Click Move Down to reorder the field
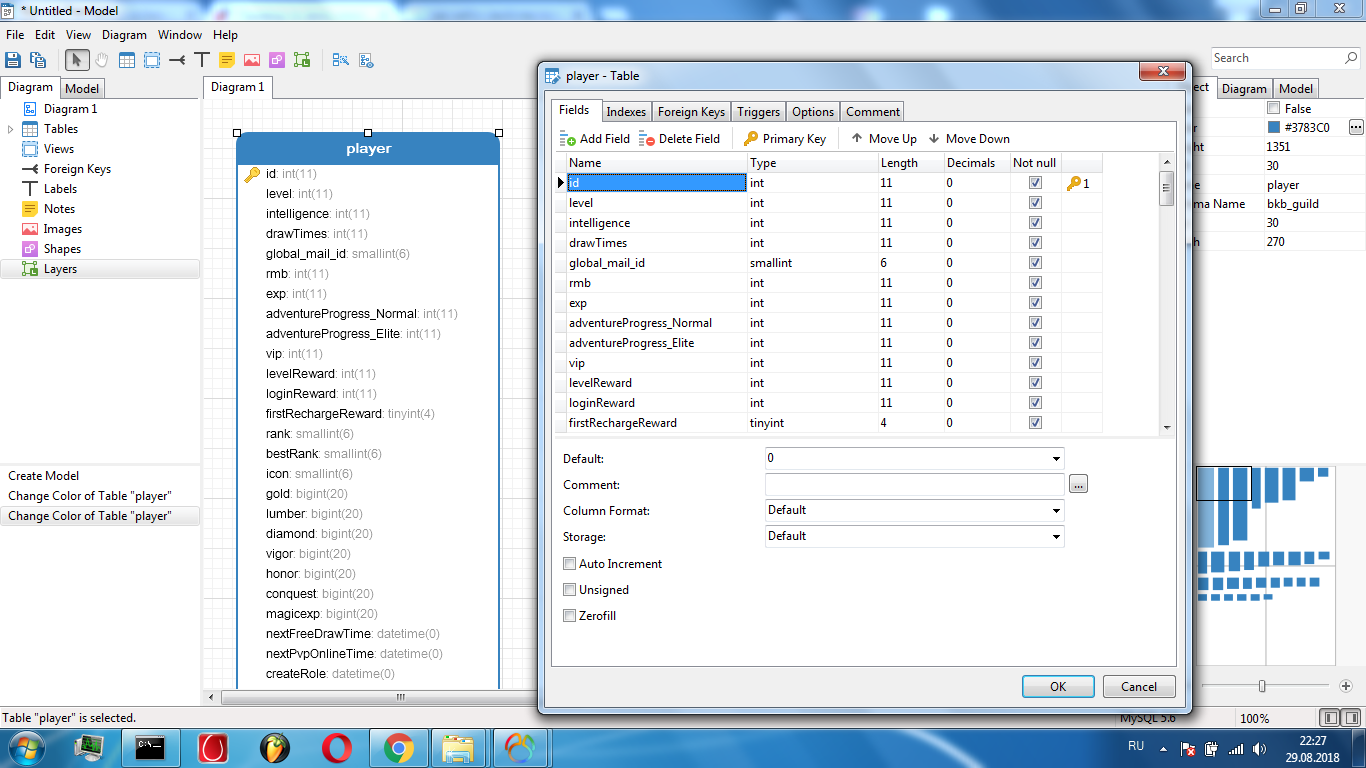This screenshot has width=1366, height=768. (969, 139)
